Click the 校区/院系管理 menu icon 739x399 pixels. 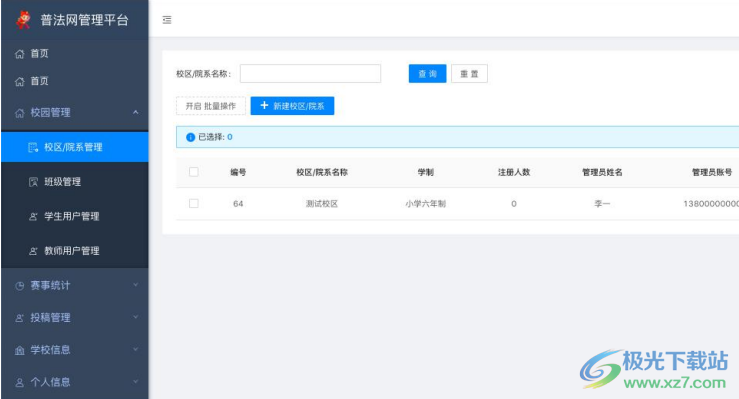33,147
